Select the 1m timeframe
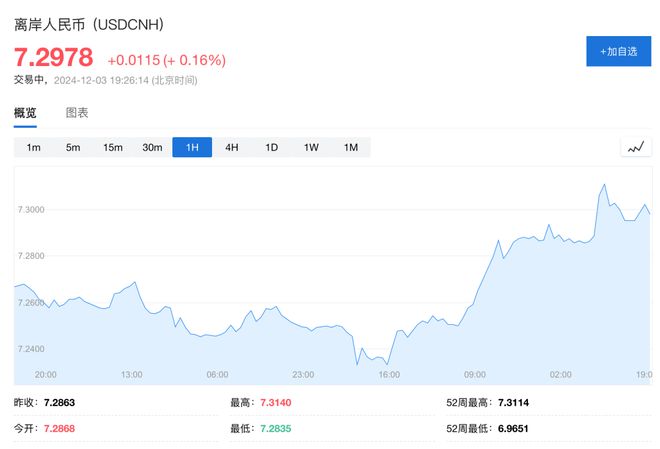The height and width of the screenshot is (449, 660). pos(33,147)
